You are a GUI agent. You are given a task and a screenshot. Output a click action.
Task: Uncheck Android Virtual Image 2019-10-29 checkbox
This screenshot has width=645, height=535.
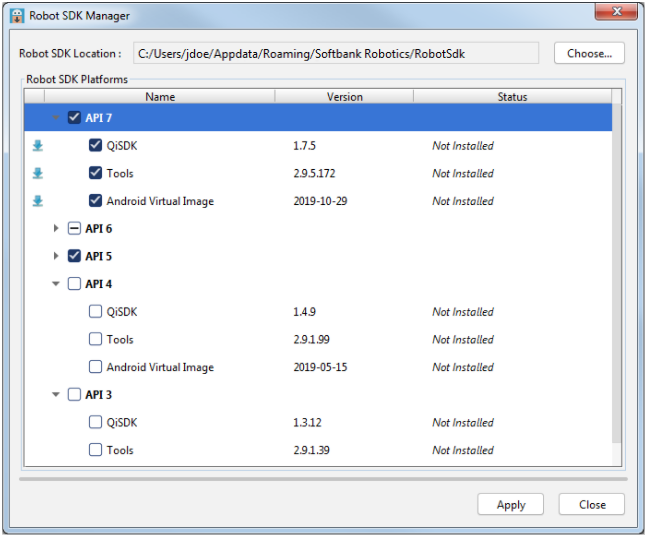[95, 201]
